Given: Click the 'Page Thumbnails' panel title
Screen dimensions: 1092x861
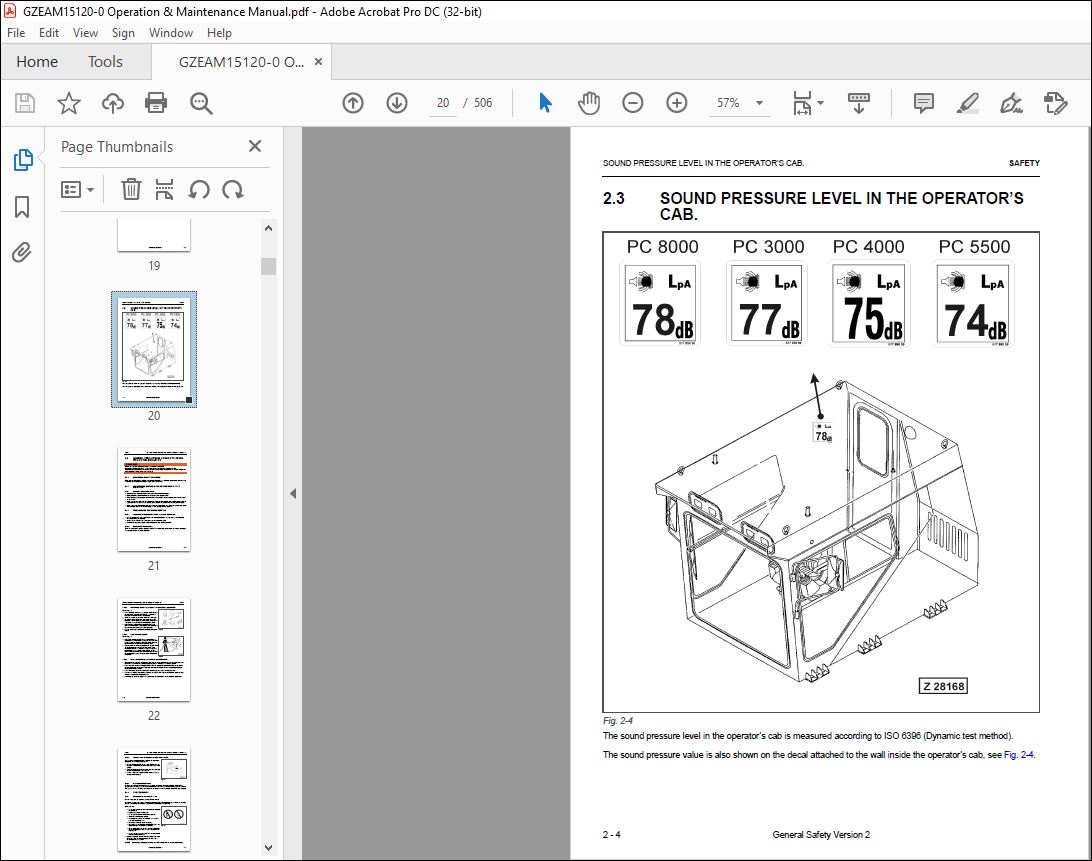Looking at the screenshot, I should (x=117, y=146).
